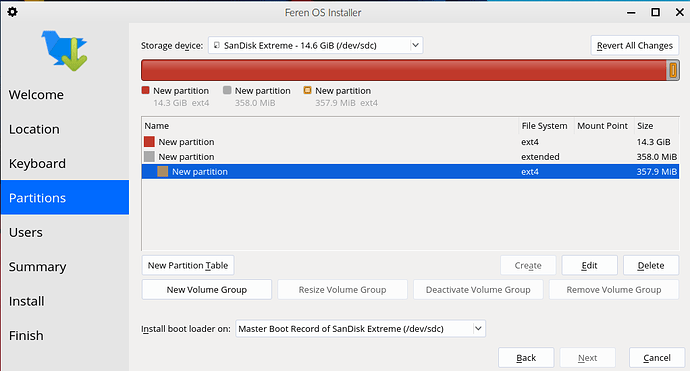Go to the Users step in sidebar
Image resolution: width=690 pixels, height=371 pixels.
[x=65, y=232]
